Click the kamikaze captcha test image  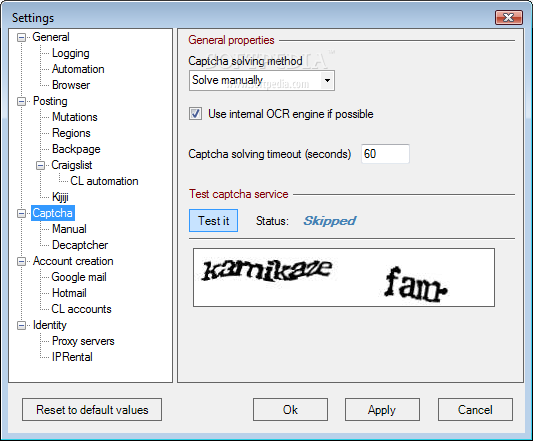click(344, 277)
